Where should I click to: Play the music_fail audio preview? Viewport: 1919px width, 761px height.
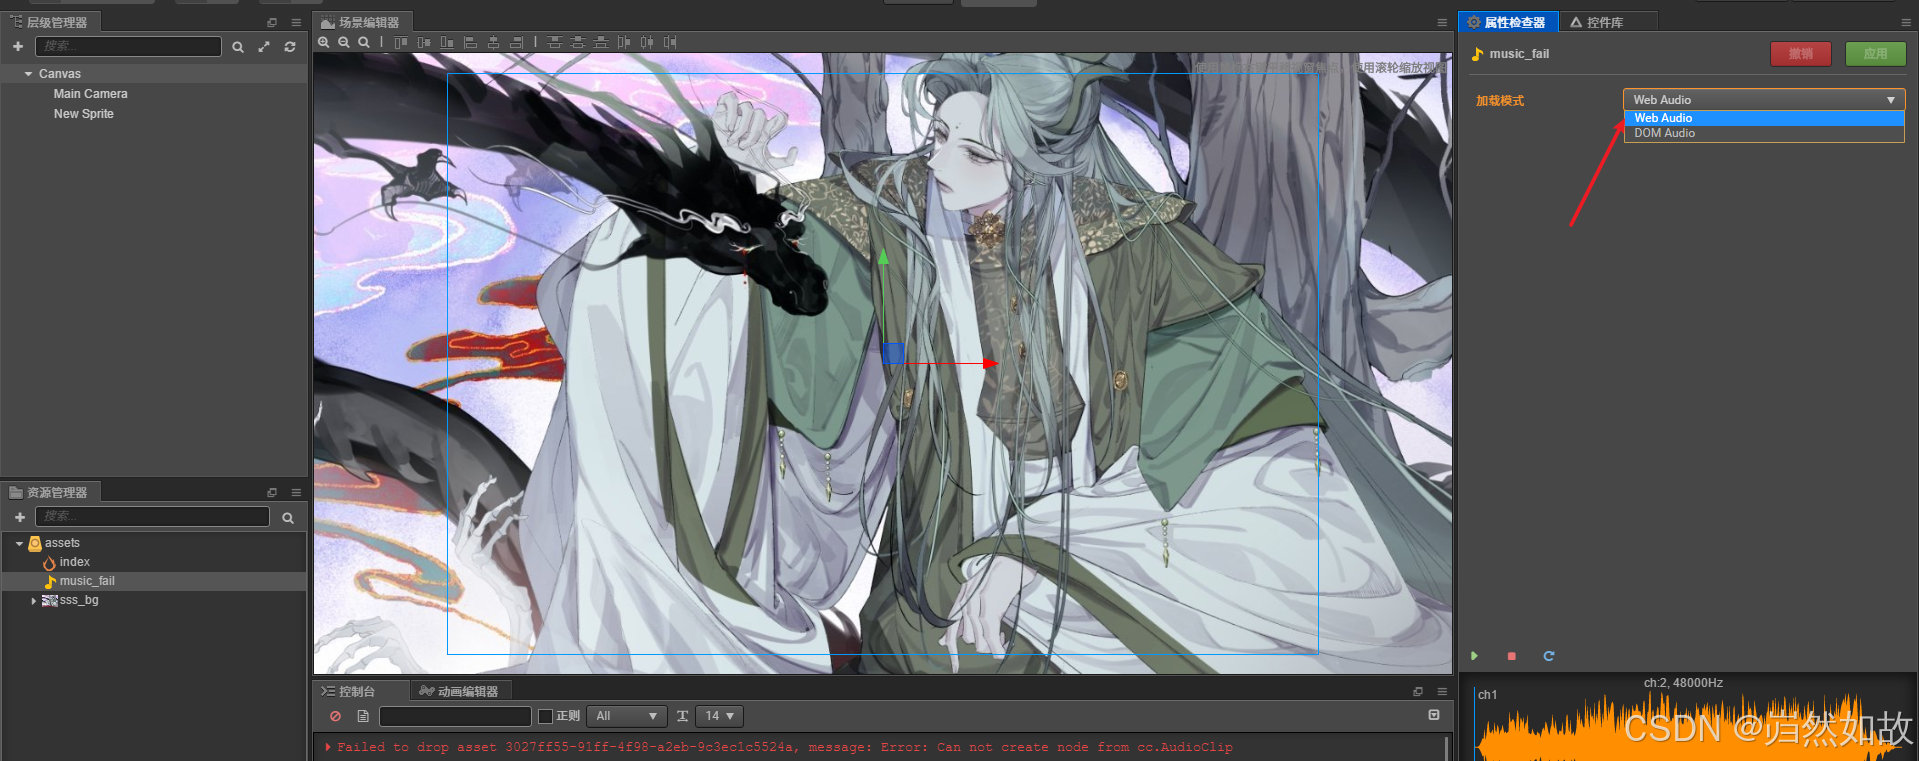point(1474,656)
